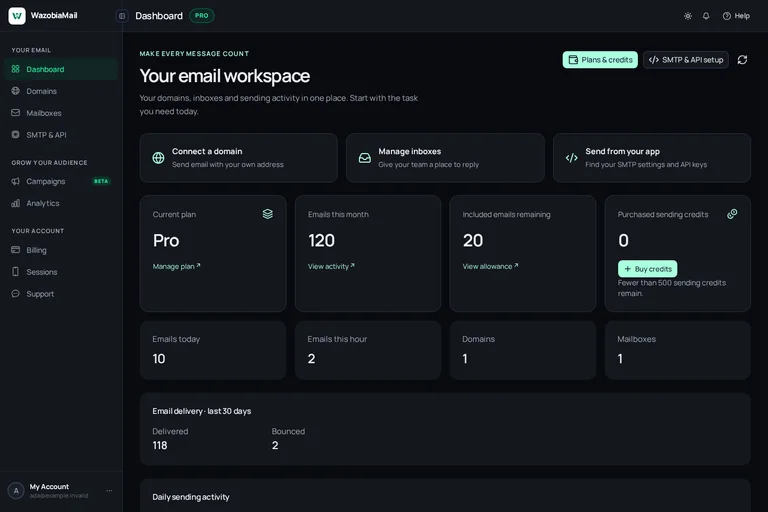
Task: Click the code brackets icon on Send from your app
Action: tap(572, 158)
